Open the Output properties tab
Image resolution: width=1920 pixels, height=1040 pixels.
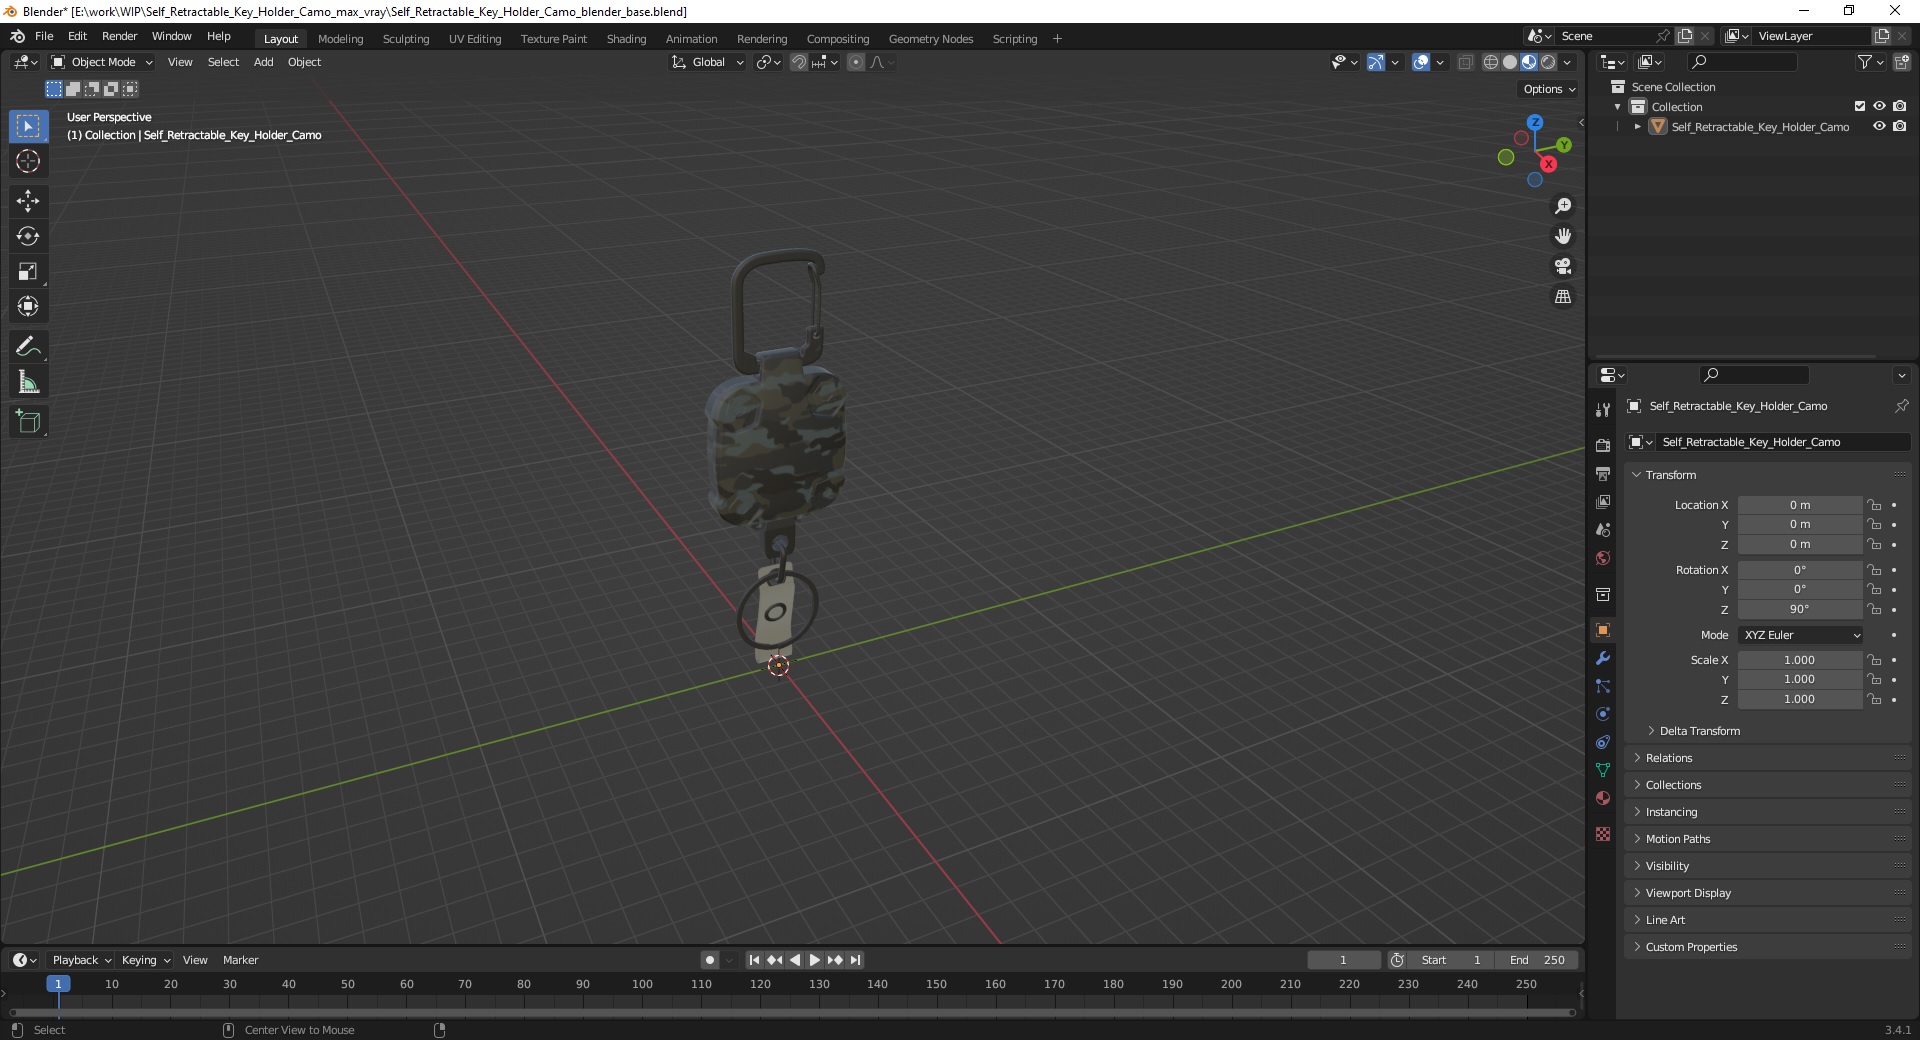click(1603, 474)
